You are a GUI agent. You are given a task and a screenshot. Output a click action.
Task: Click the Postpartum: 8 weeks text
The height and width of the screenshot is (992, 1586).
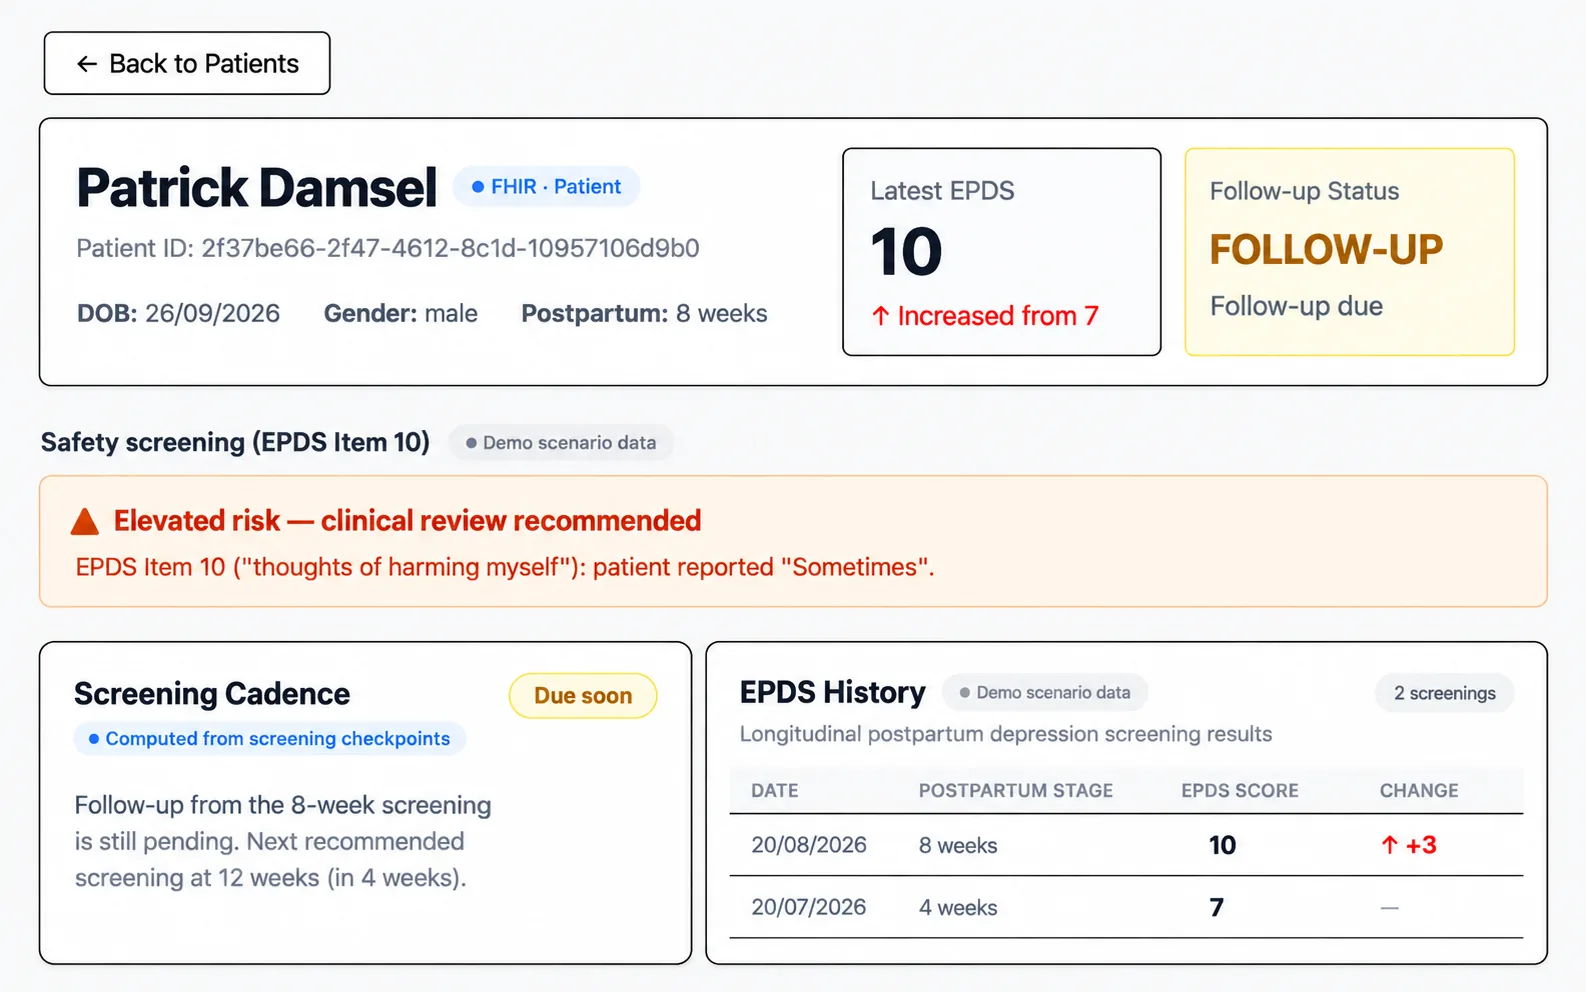644,313
